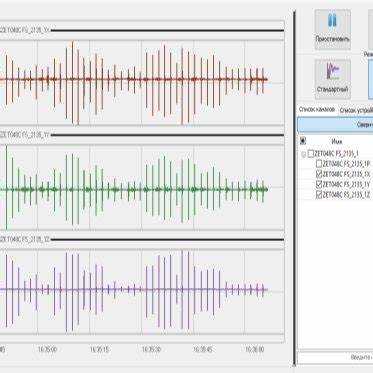Click the 16:35:30 time axis label
The image size is (373, 373).
coord(151,349)
